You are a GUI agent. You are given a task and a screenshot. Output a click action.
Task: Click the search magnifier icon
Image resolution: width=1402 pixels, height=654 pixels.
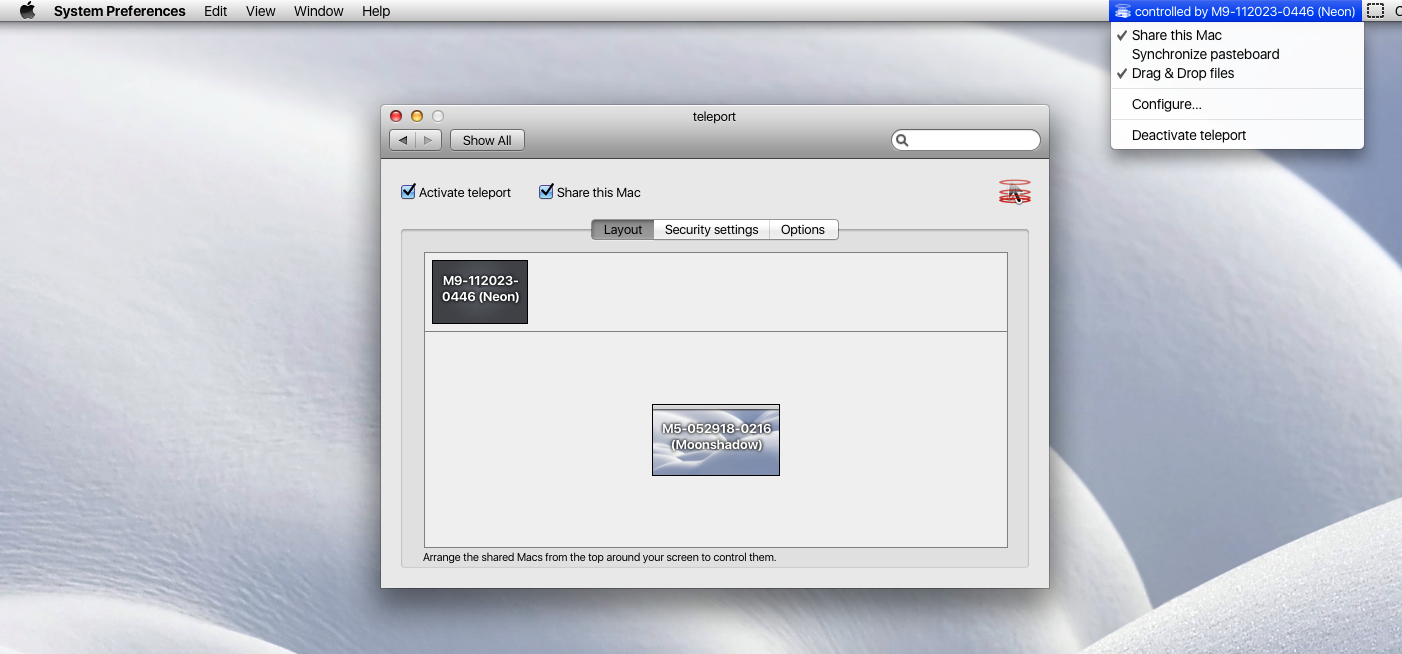(902, 140)
